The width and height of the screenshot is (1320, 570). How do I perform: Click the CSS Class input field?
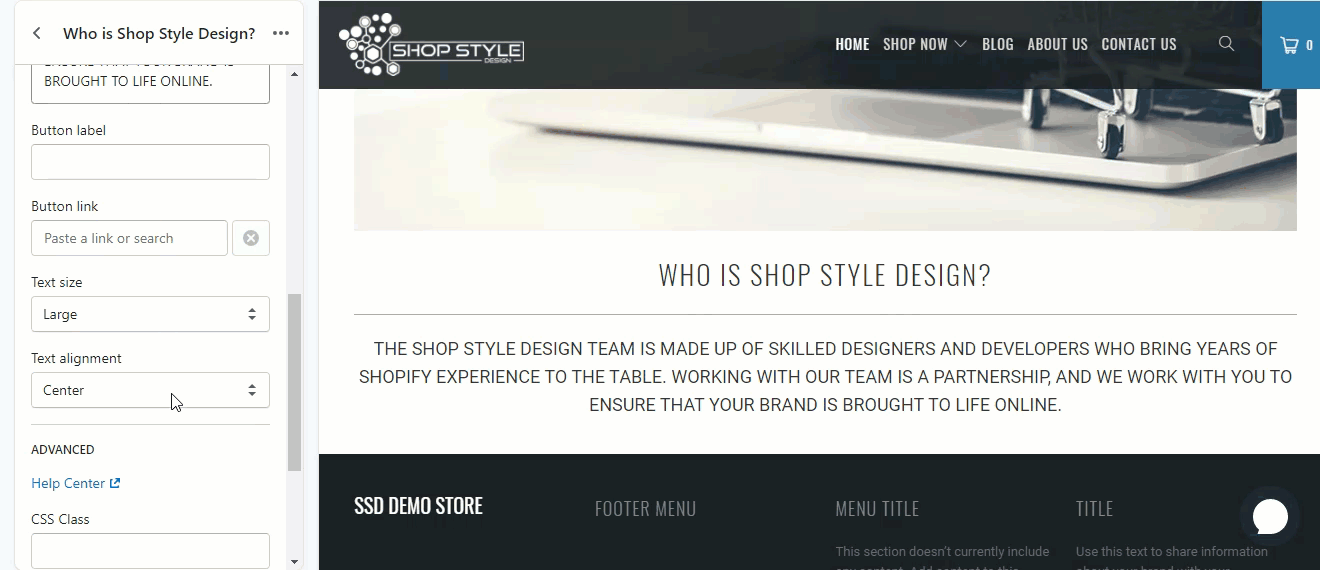(x=150, y=551)
